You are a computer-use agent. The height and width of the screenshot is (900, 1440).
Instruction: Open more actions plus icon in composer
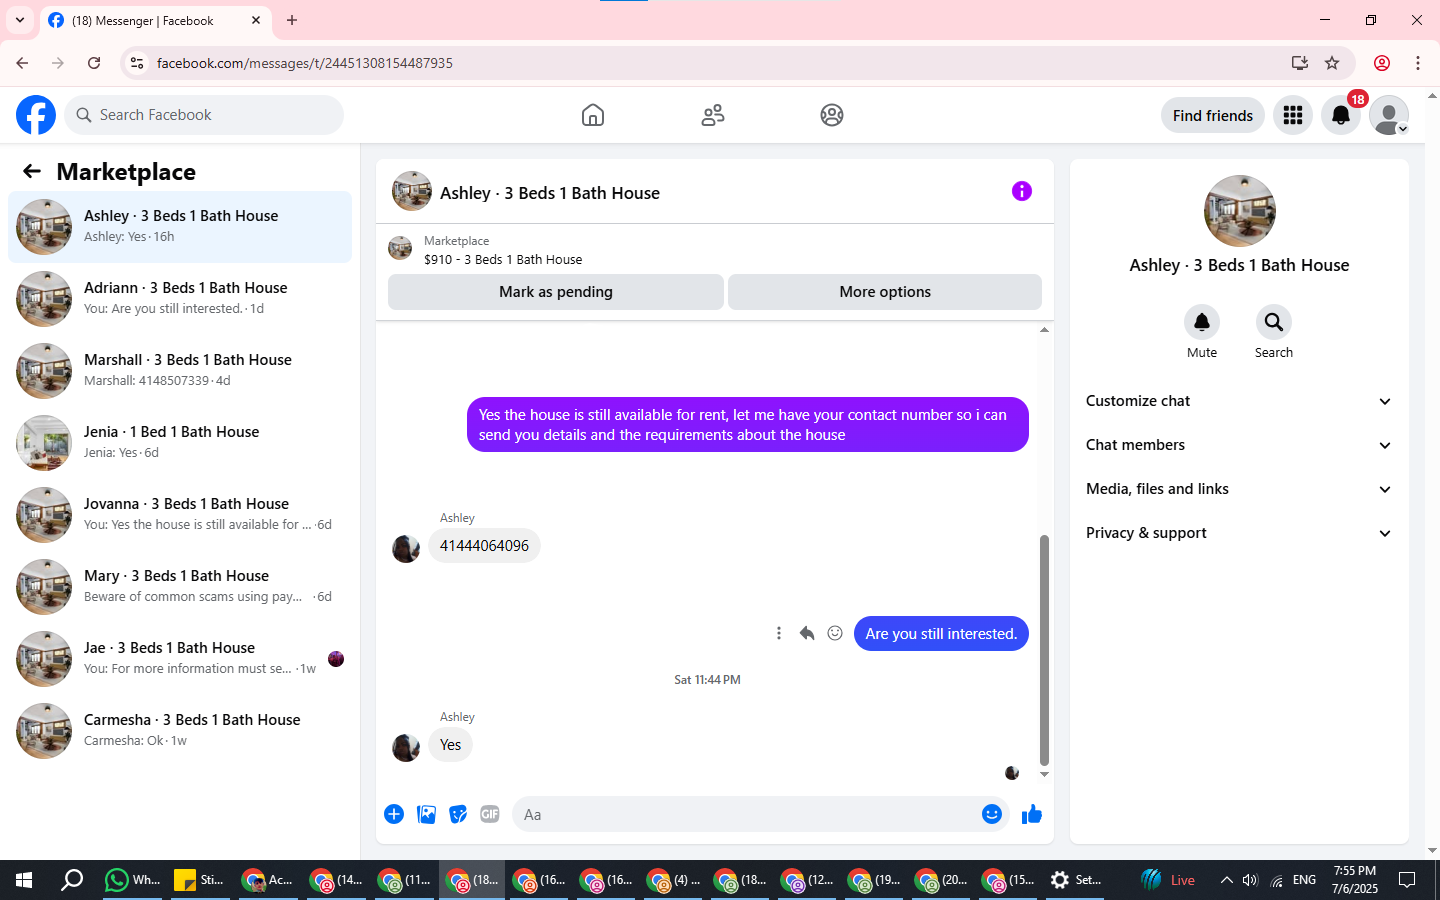[x=394, y=814]
